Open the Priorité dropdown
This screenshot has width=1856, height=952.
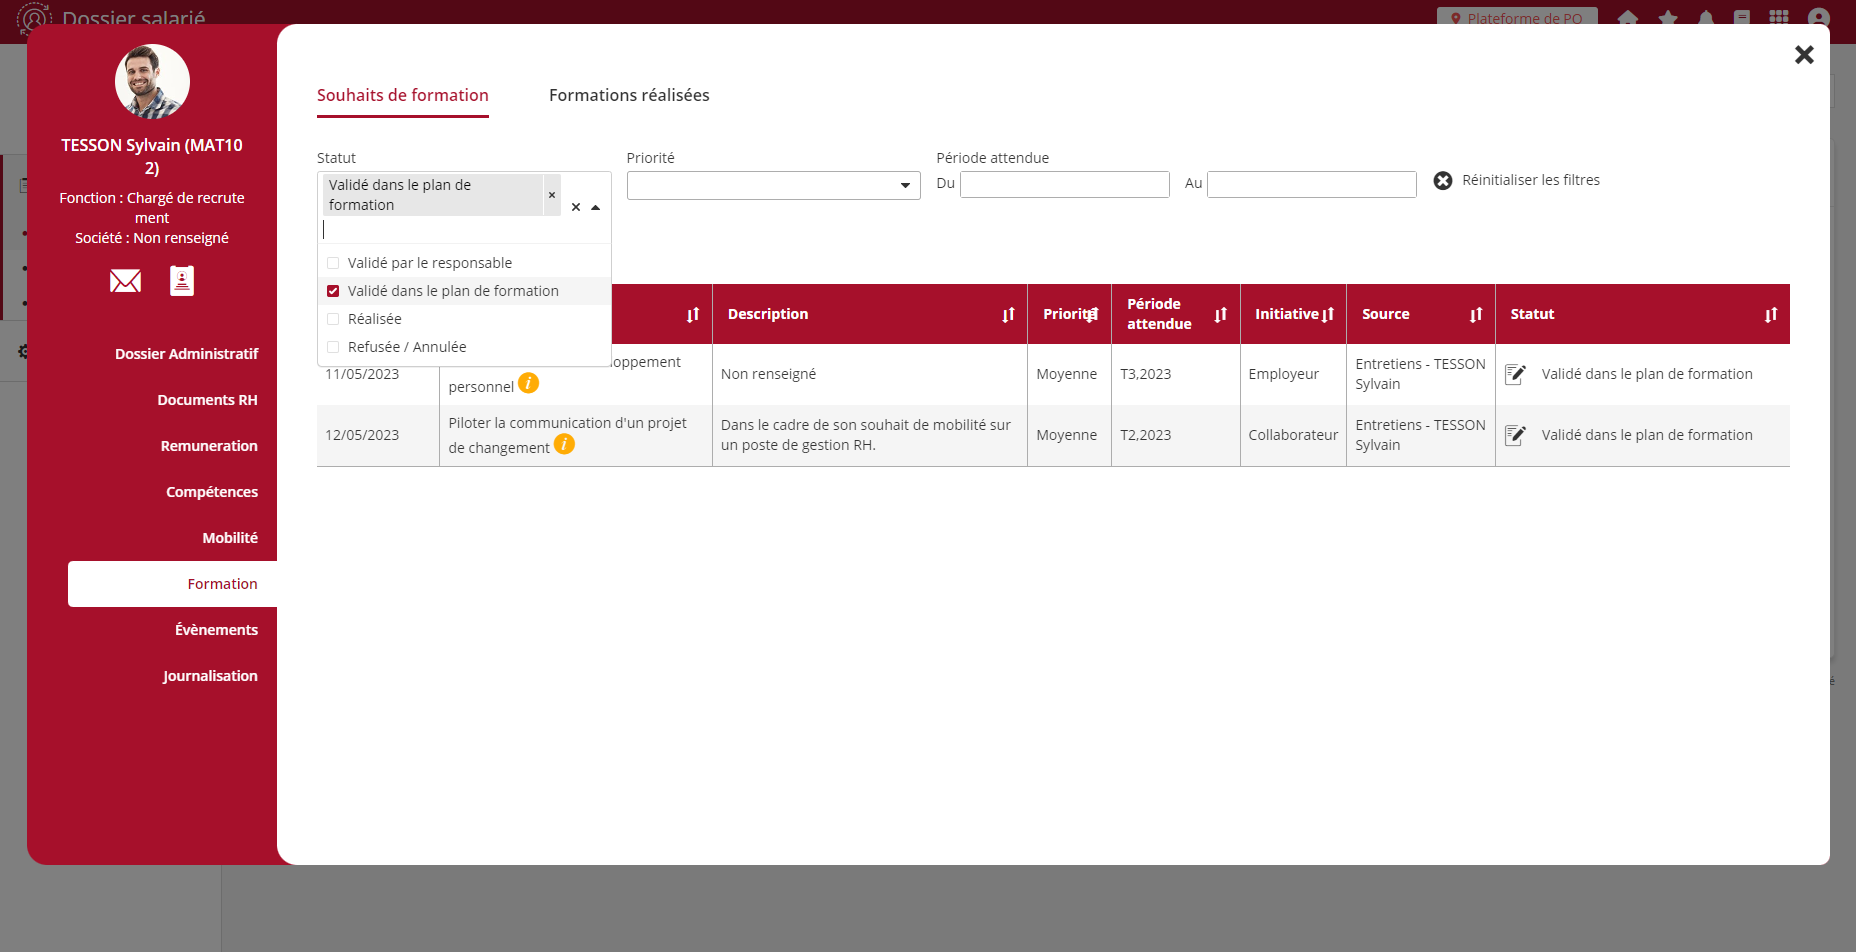pyautogui.click(x=773, y=186)
